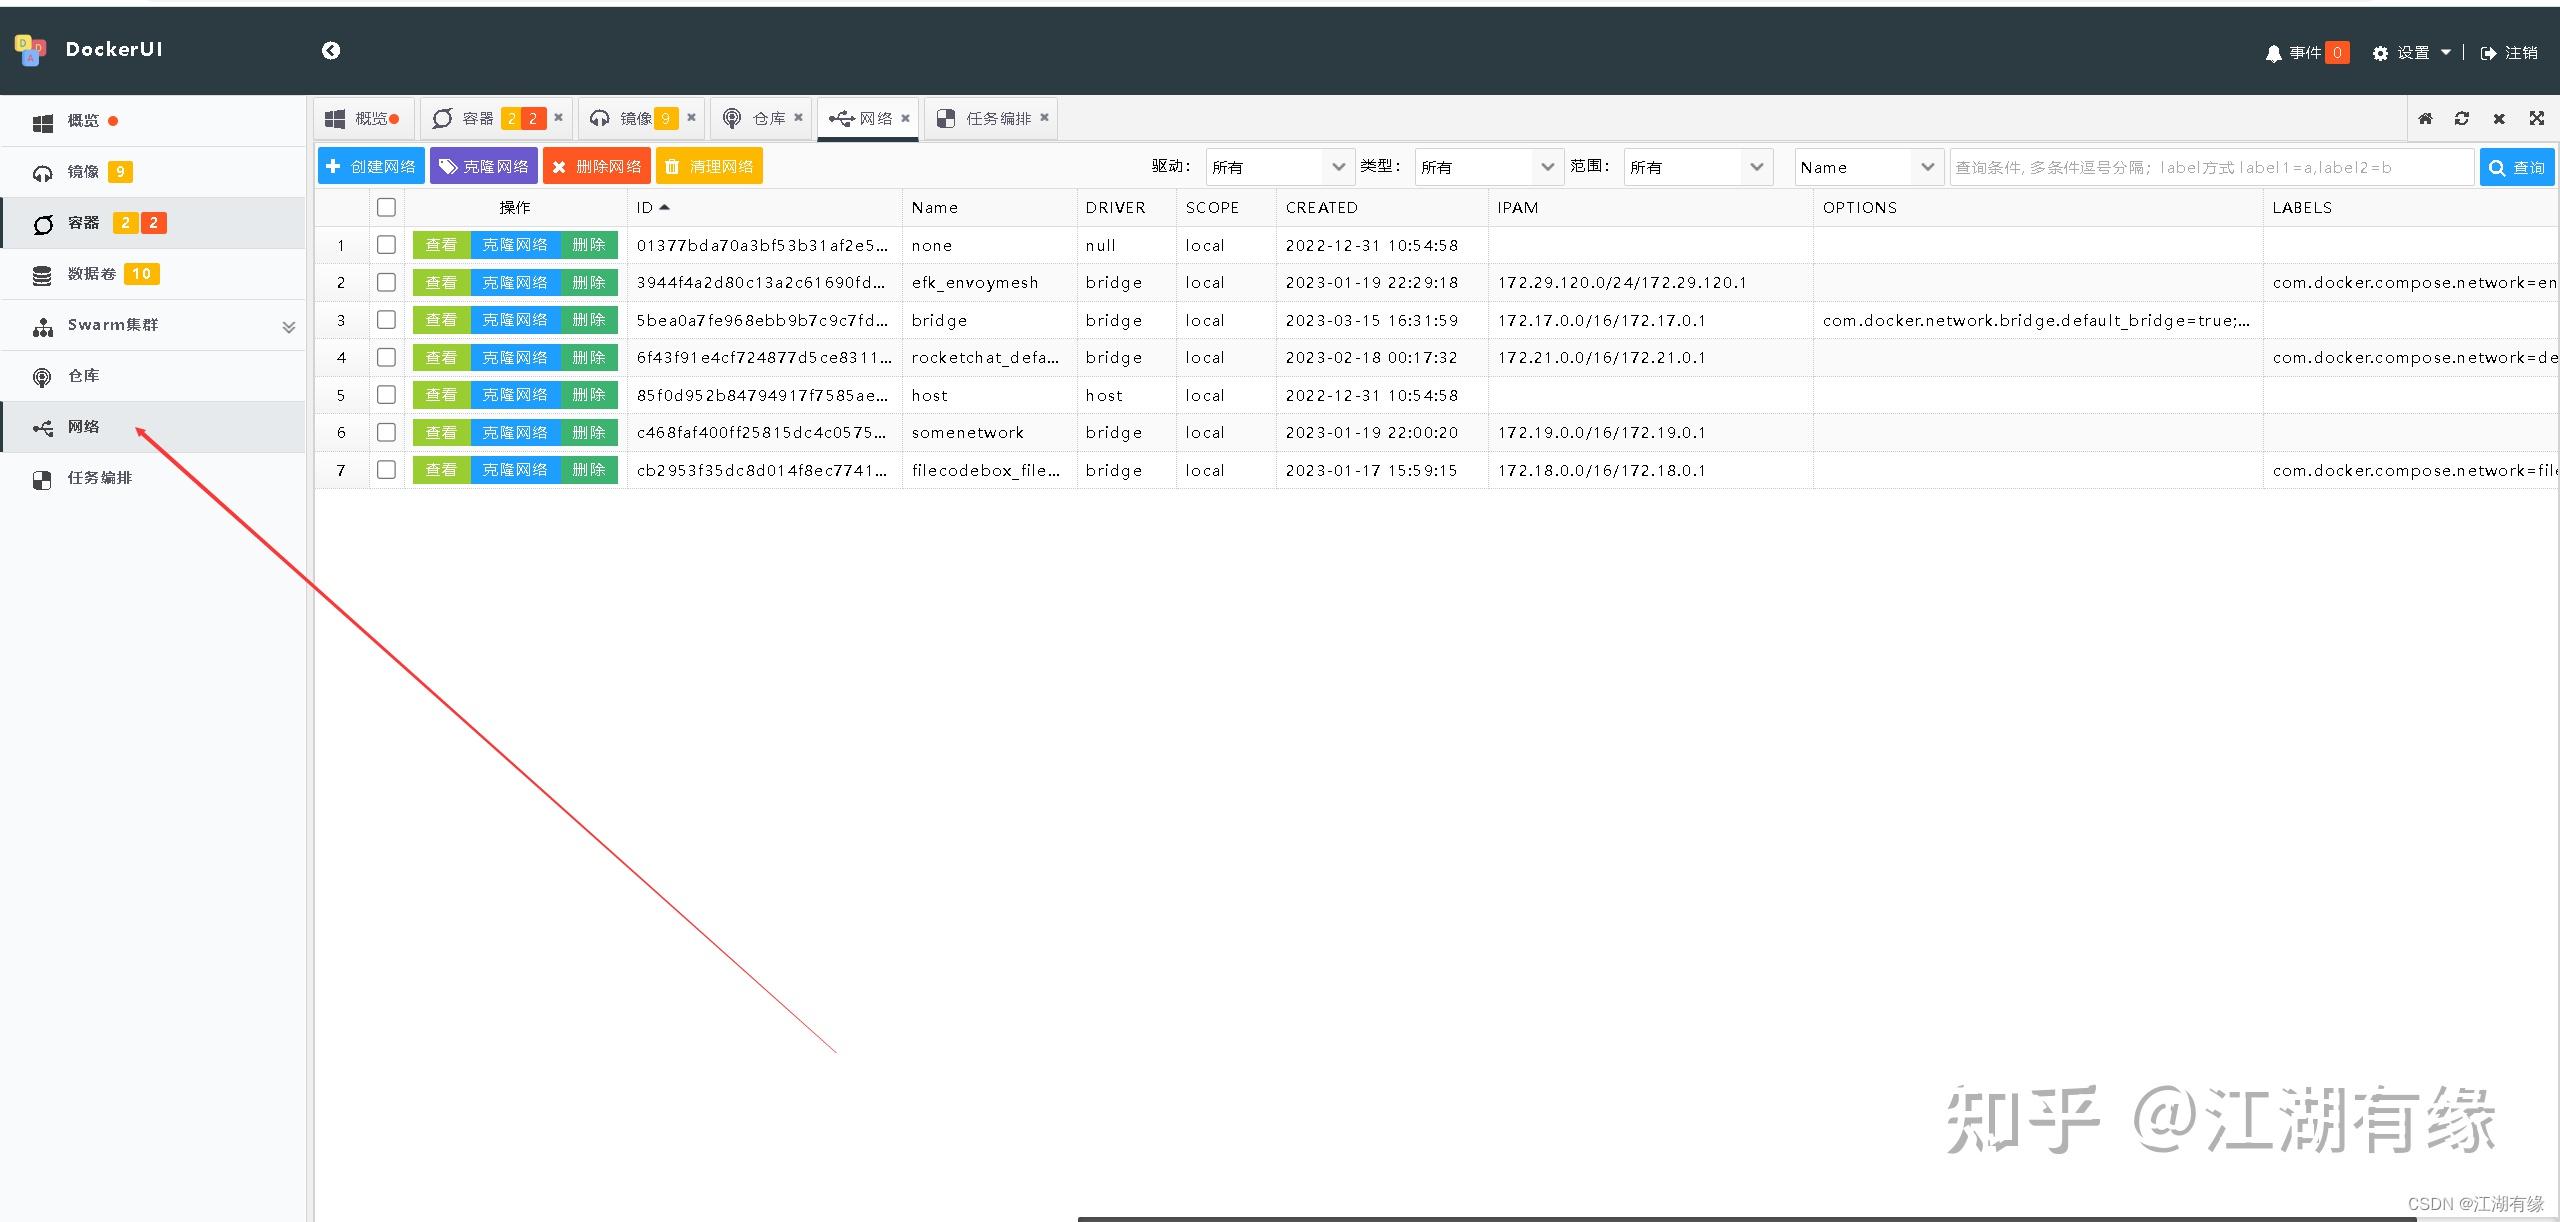Open the 仓库 section in the sidebar
The height and width of the screenshot is (1222, 2560).
pos(83,375)
